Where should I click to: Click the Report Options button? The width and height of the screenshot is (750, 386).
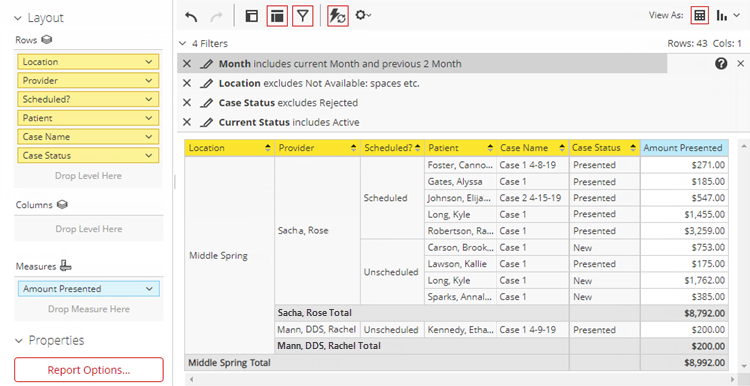89,370
